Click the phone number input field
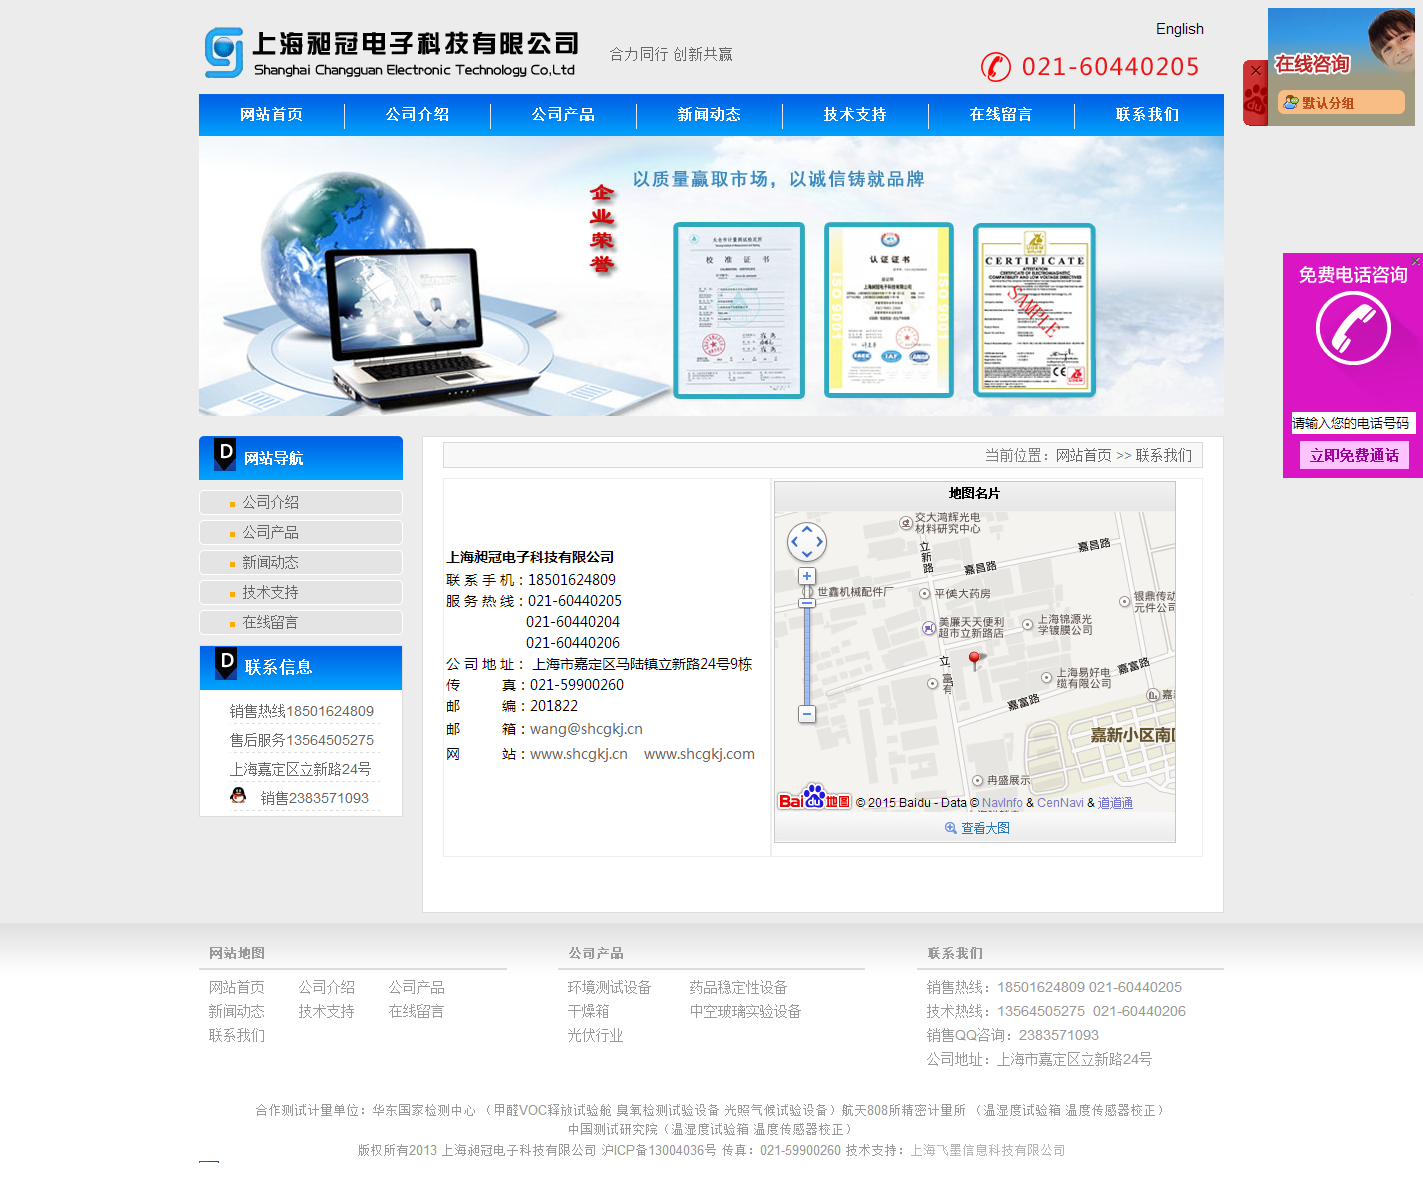This screenshot has width=1423, height=1187. click(x=1353, y=423)
